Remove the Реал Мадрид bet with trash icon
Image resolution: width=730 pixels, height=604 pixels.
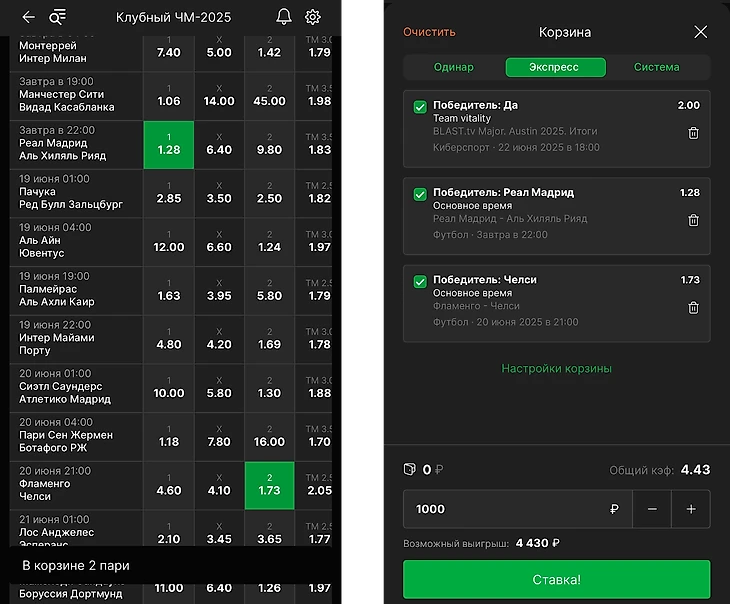pyautogui.click(x=693, y=220)
